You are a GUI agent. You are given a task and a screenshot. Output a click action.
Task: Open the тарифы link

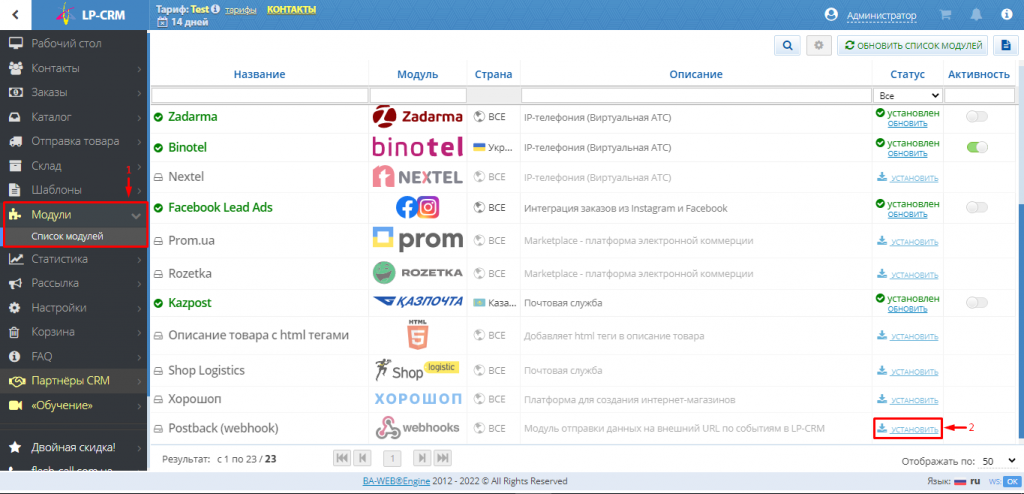coord(241,10)
